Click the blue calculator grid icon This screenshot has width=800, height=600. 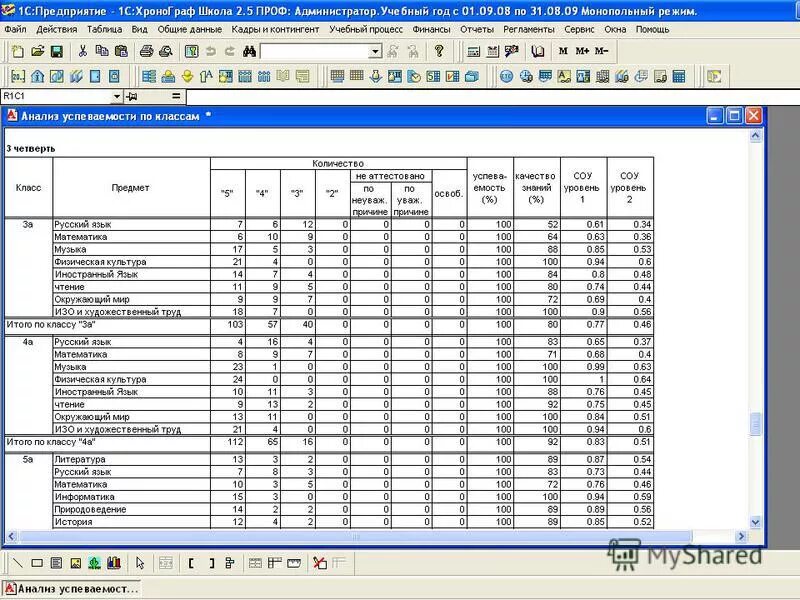(x=679, y=77)
